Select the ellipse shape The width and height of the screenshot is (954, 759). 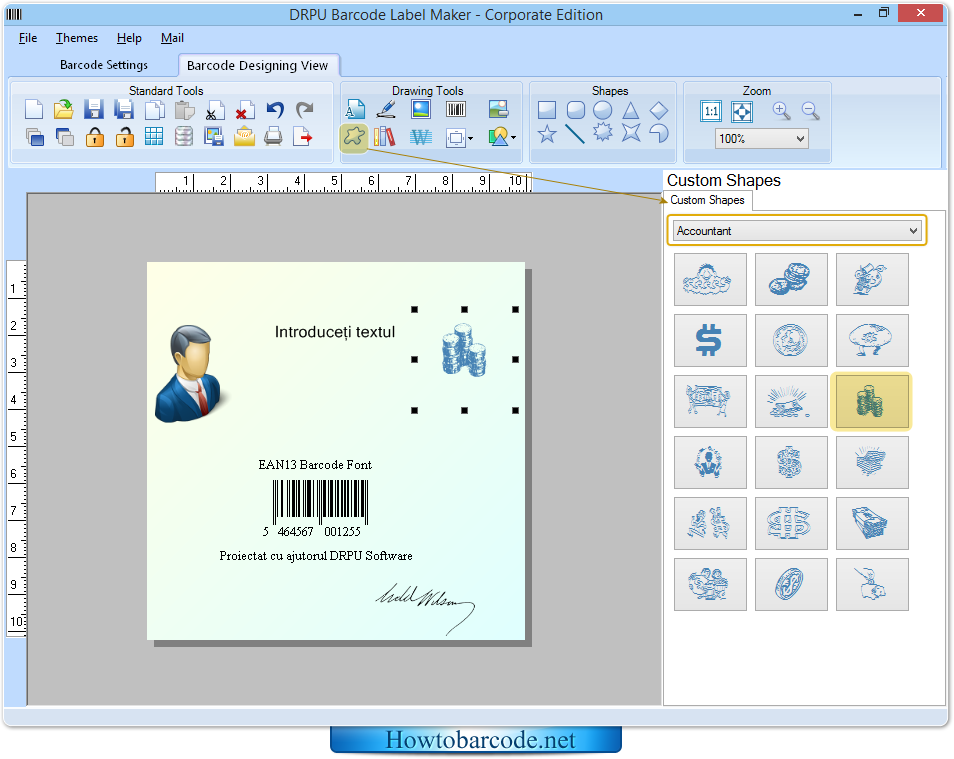pyautogui.click(x=602, y=110)
